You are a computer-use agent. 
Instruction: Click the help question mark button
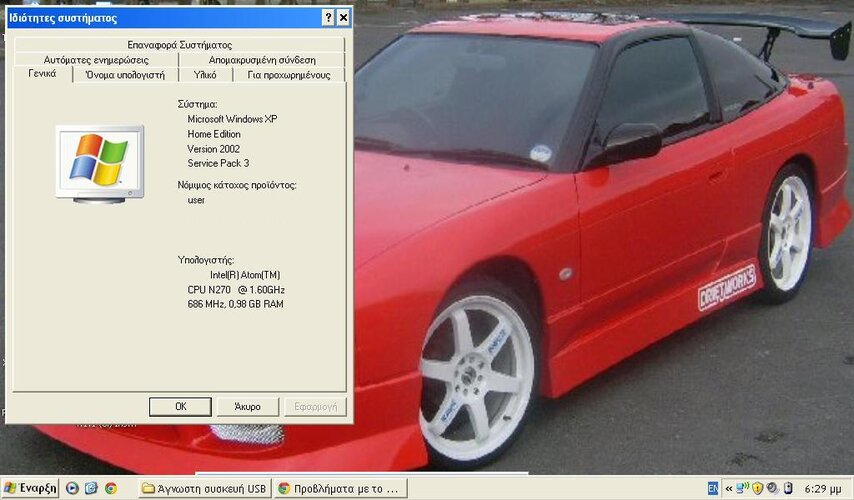pos(328,18)
